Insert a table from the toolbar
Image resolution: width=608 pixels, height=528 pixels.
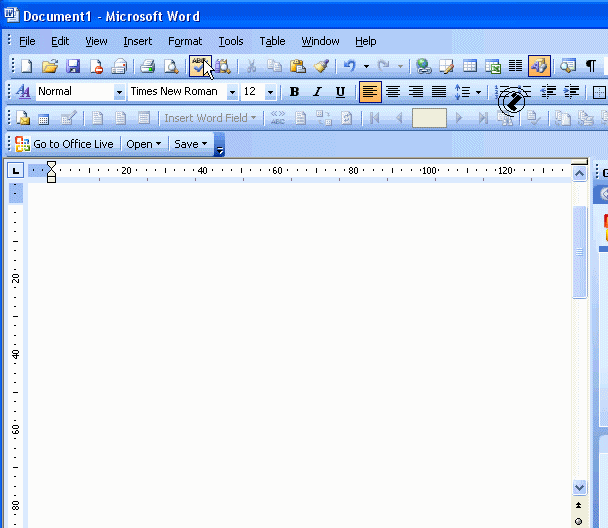(470, 66)
